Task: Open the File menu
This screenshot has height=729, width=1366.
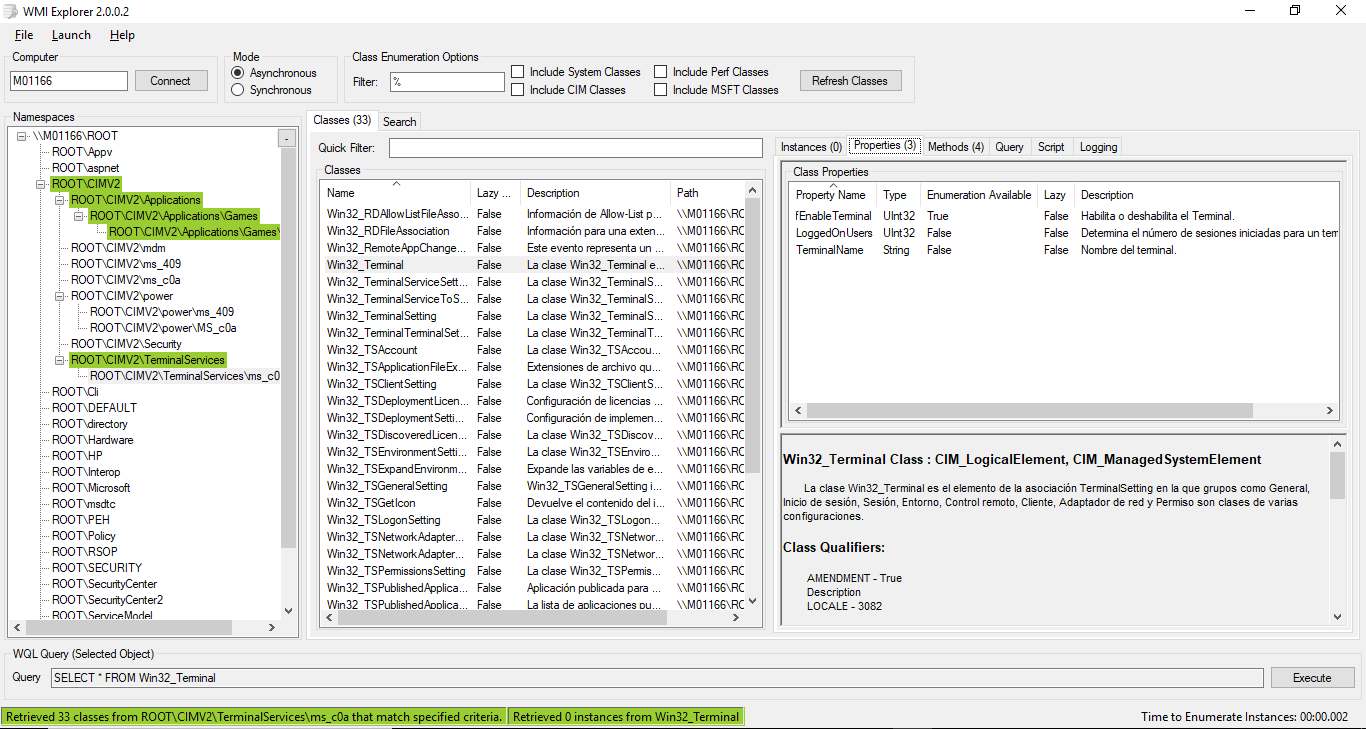Action: [x=24, y=35]
